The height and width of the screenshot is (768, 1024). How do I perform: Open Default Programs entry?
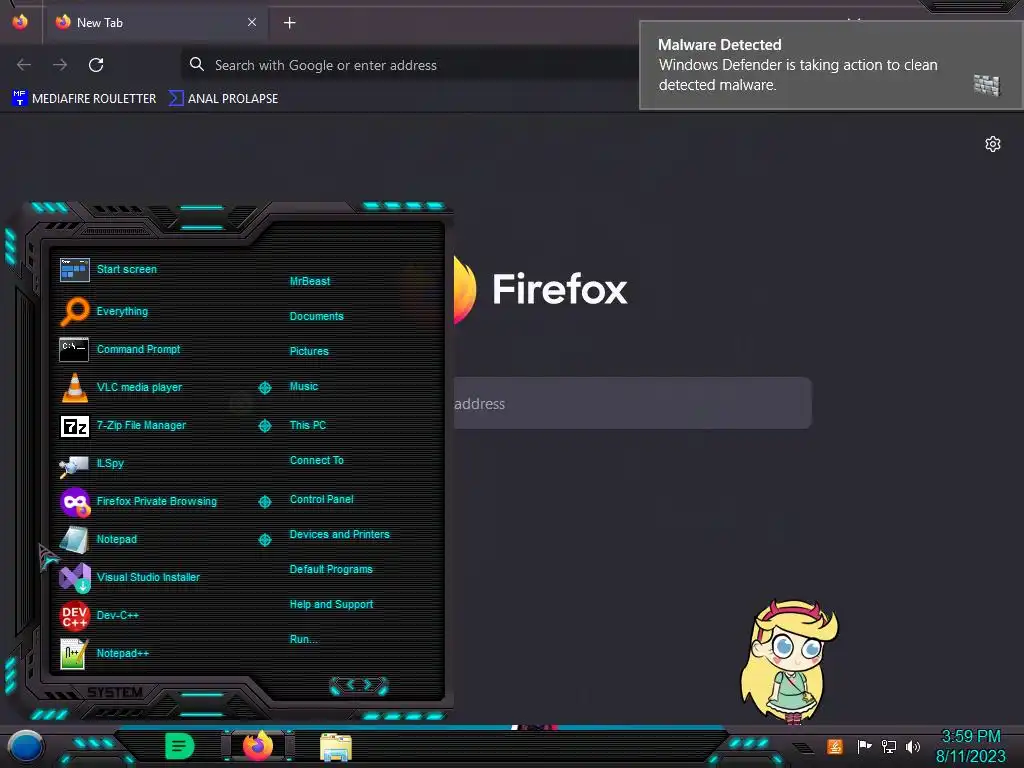click(x=331, y=569)
